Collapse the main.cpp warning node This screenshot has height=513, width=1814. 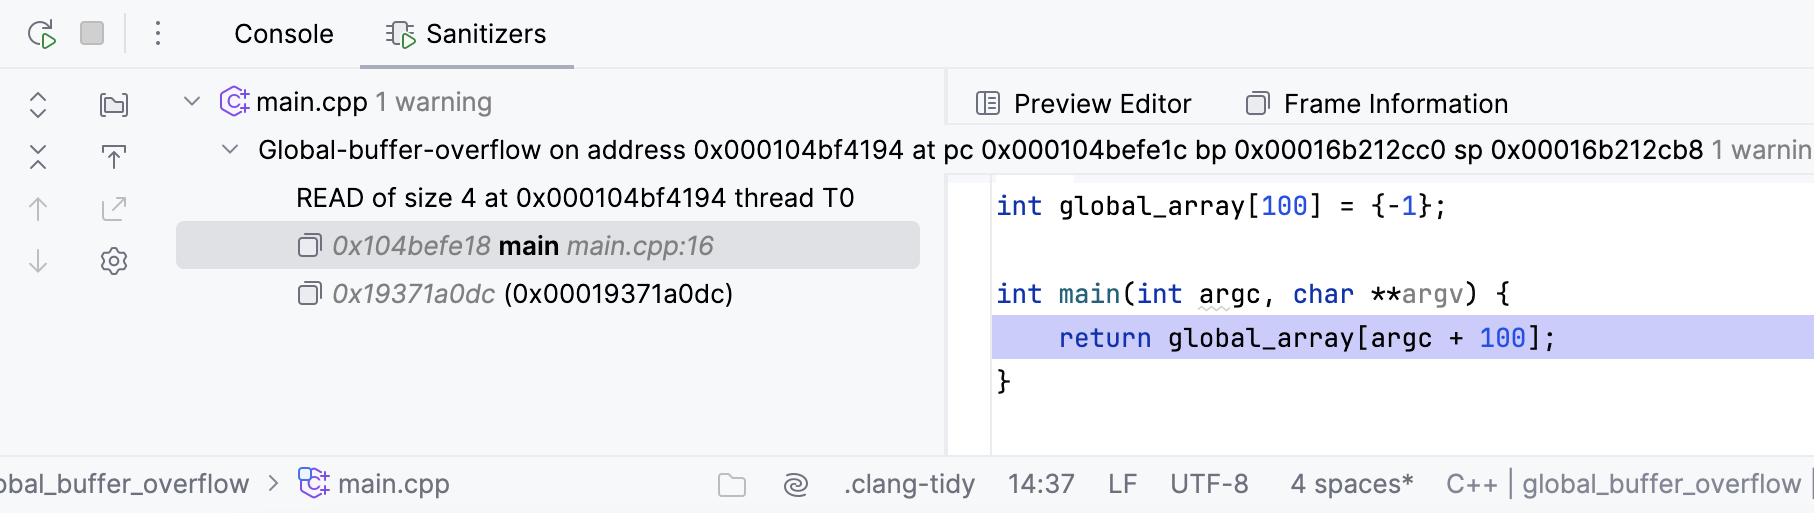[192, 102]
